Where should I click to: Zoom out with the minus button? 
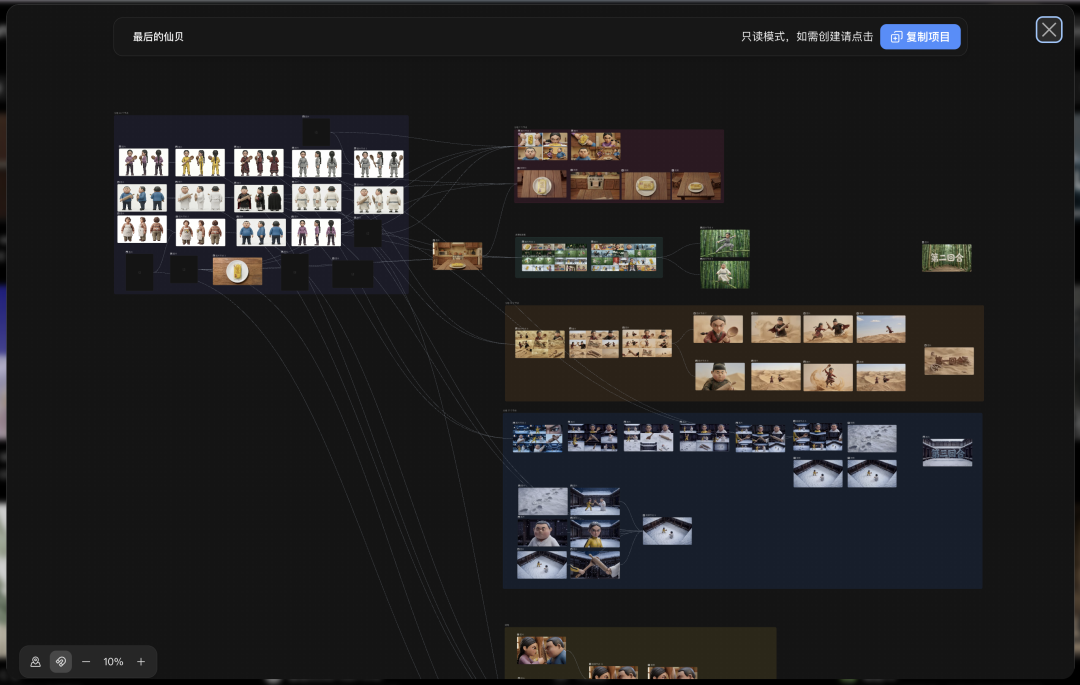pos(86,662)
